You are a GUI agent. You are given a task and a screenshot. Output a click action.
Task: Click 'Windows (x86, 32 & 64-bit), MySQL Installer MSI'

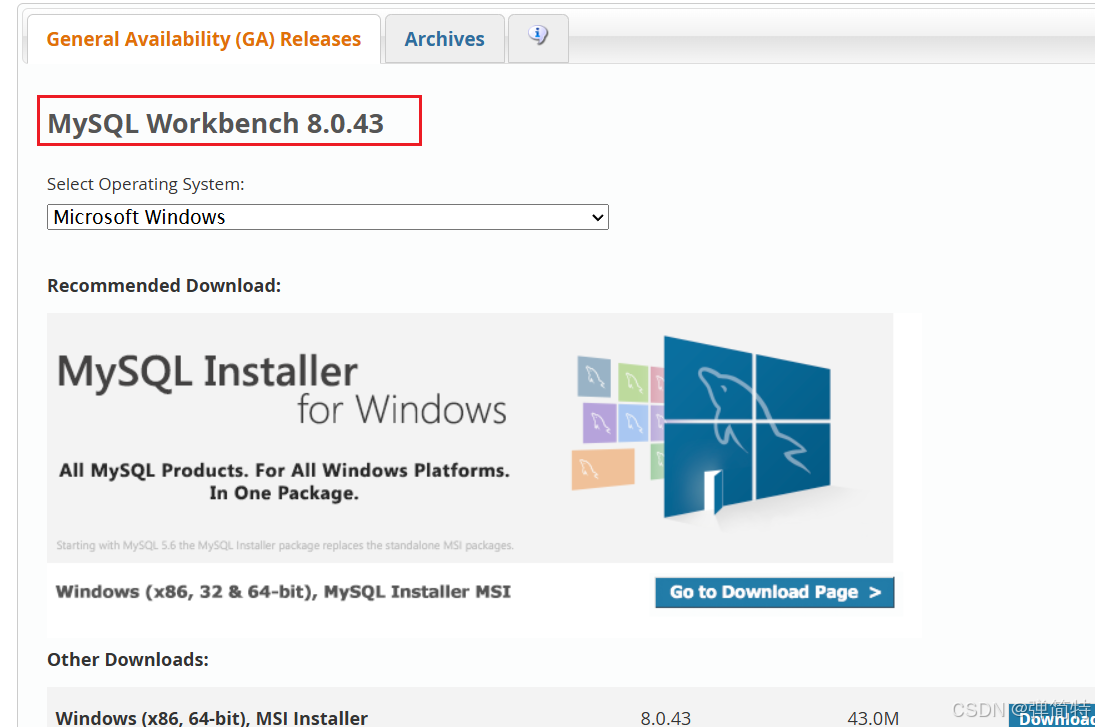[x=284, y=592]
